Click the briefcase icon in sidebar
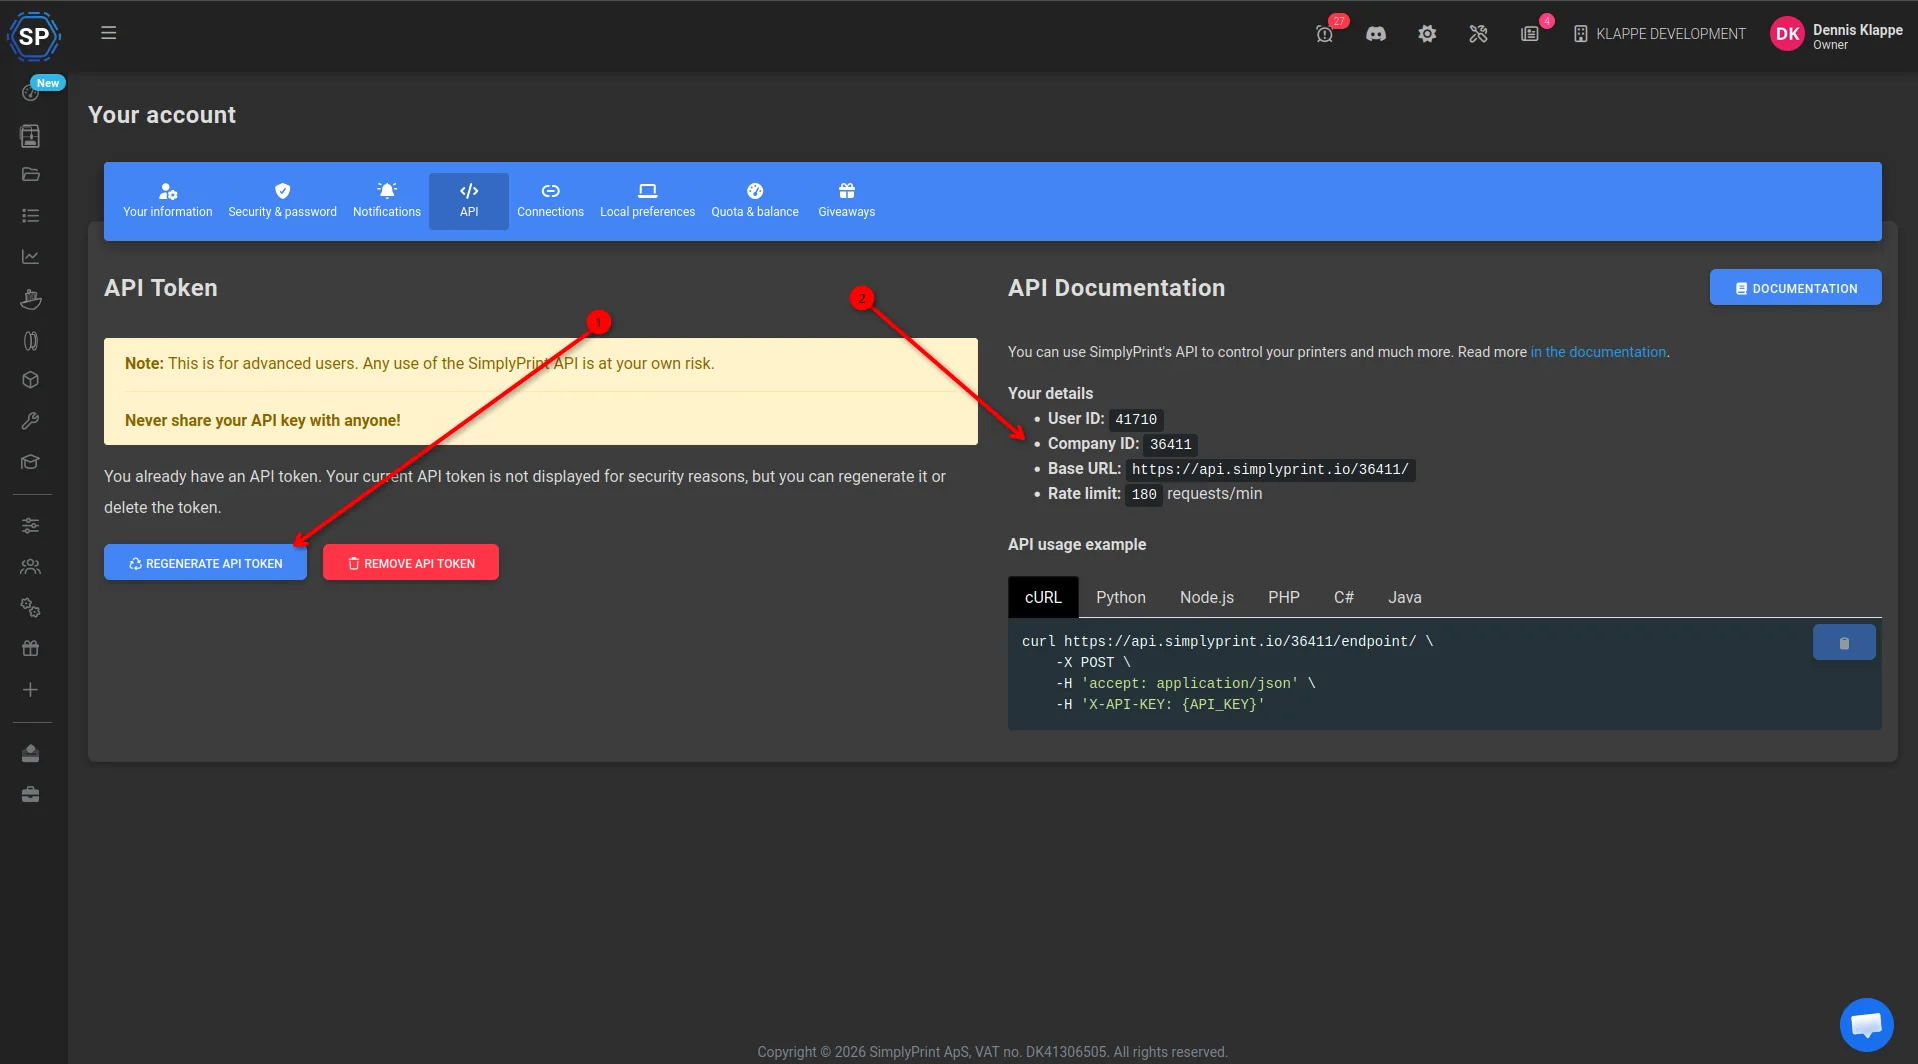The height and width of the screenshot is (1064, 1918). [31, 795]
